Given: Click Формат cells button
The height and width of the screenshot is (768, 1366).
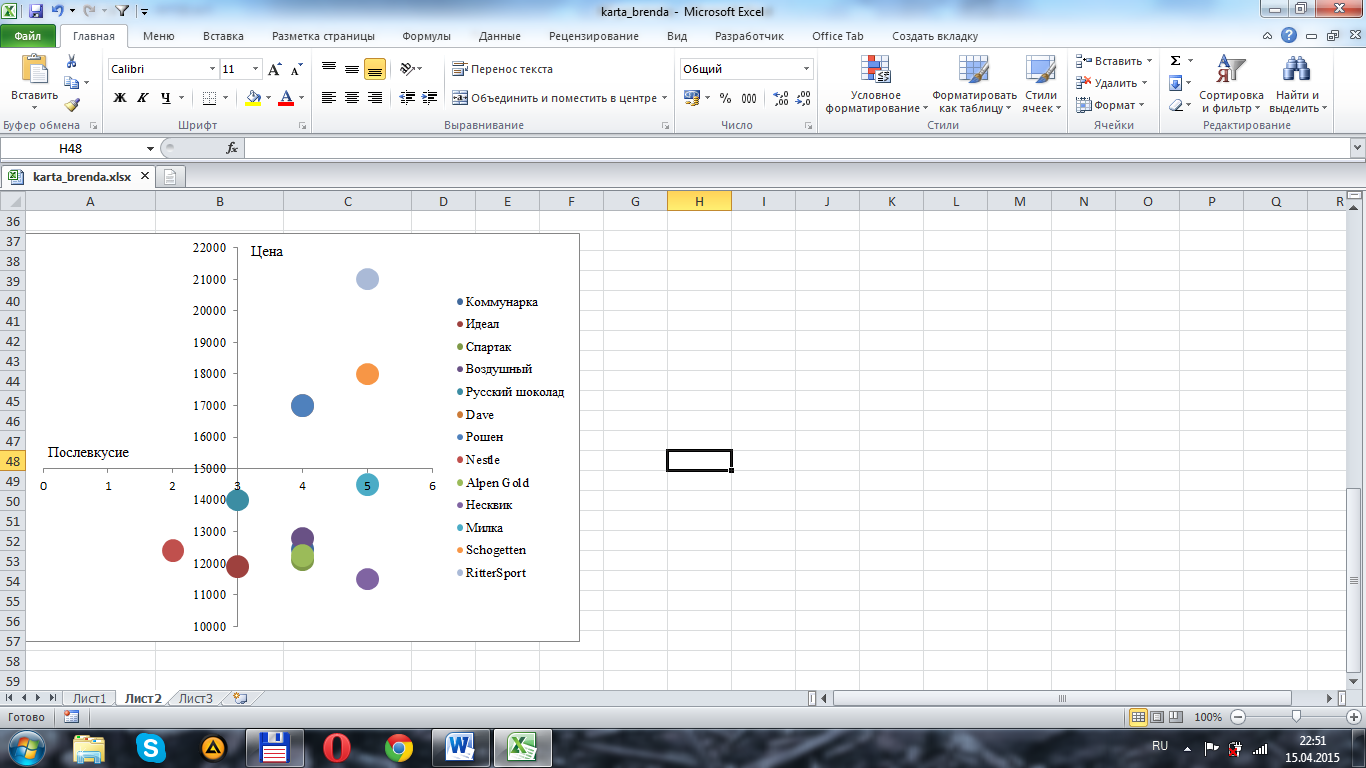Looking at the screenshot, I should [1111, 105].
